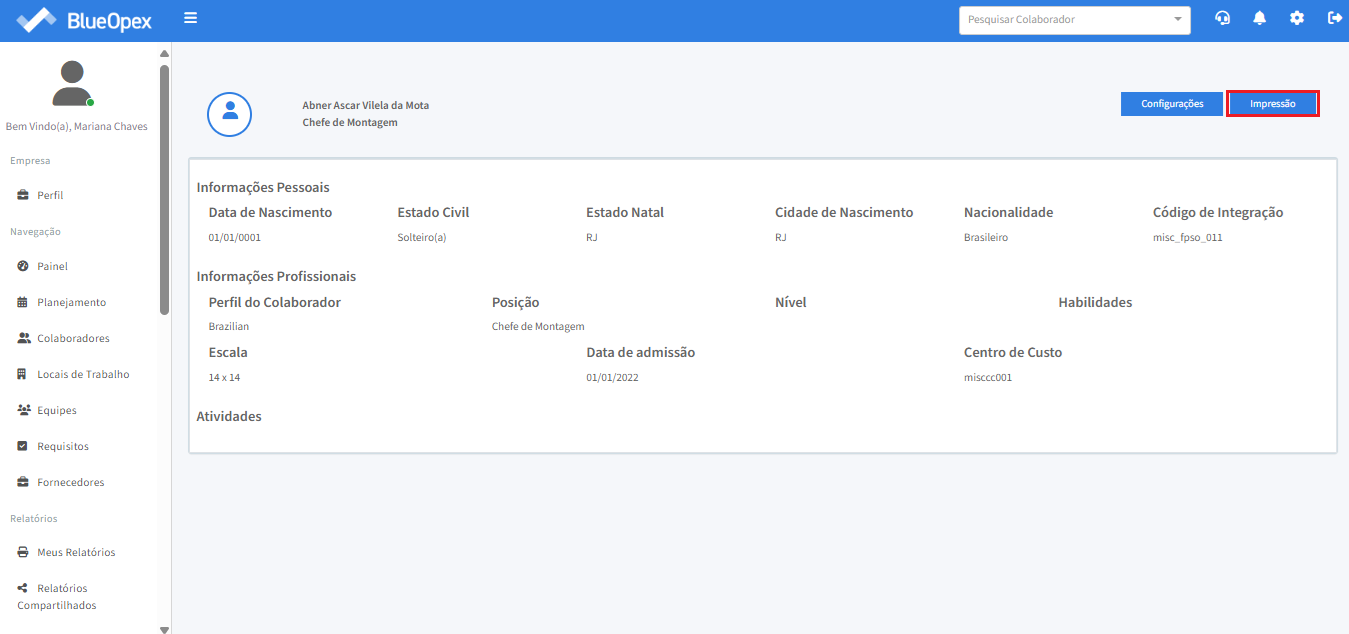Click the Atividades heading
This screenshot has height=634, width=1349.
coord(229,416)
